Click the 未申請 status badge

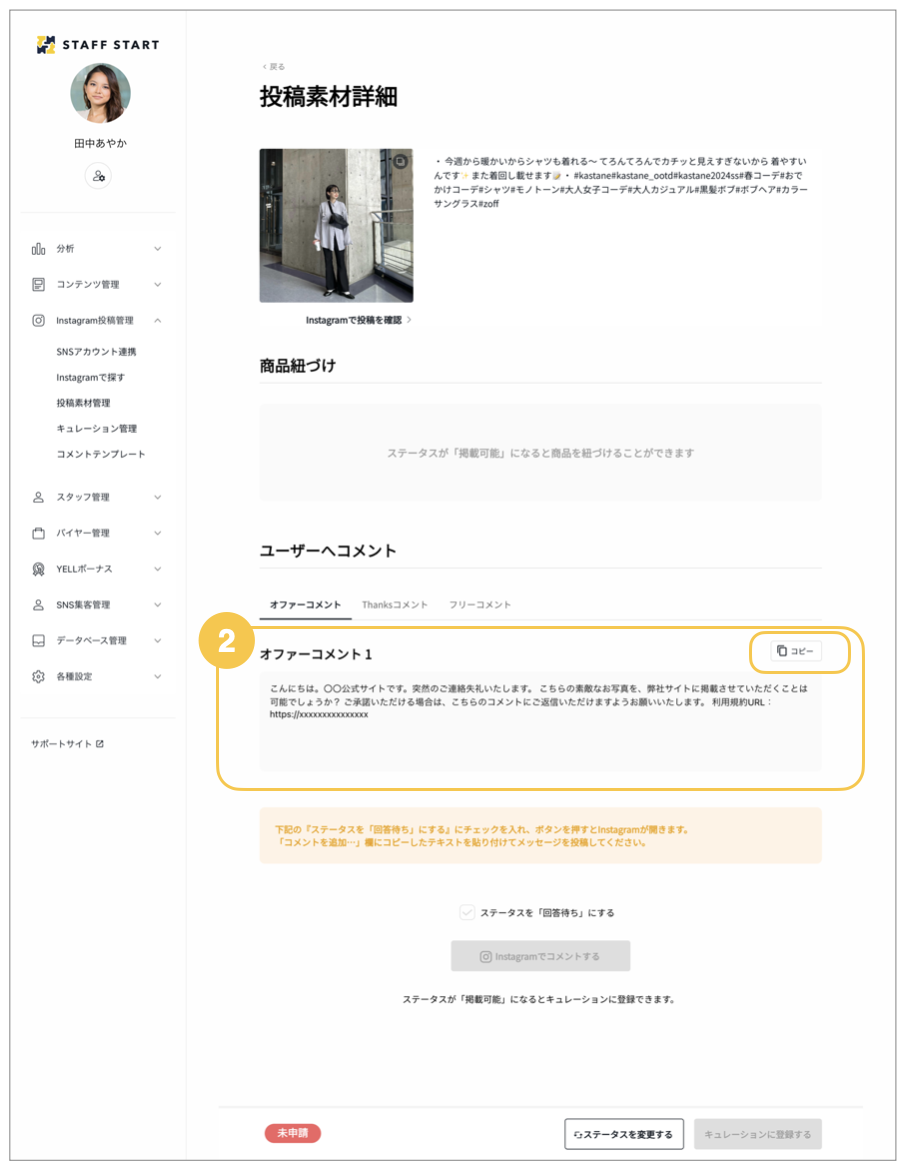pyautogui.click(x=292, y=1133)
